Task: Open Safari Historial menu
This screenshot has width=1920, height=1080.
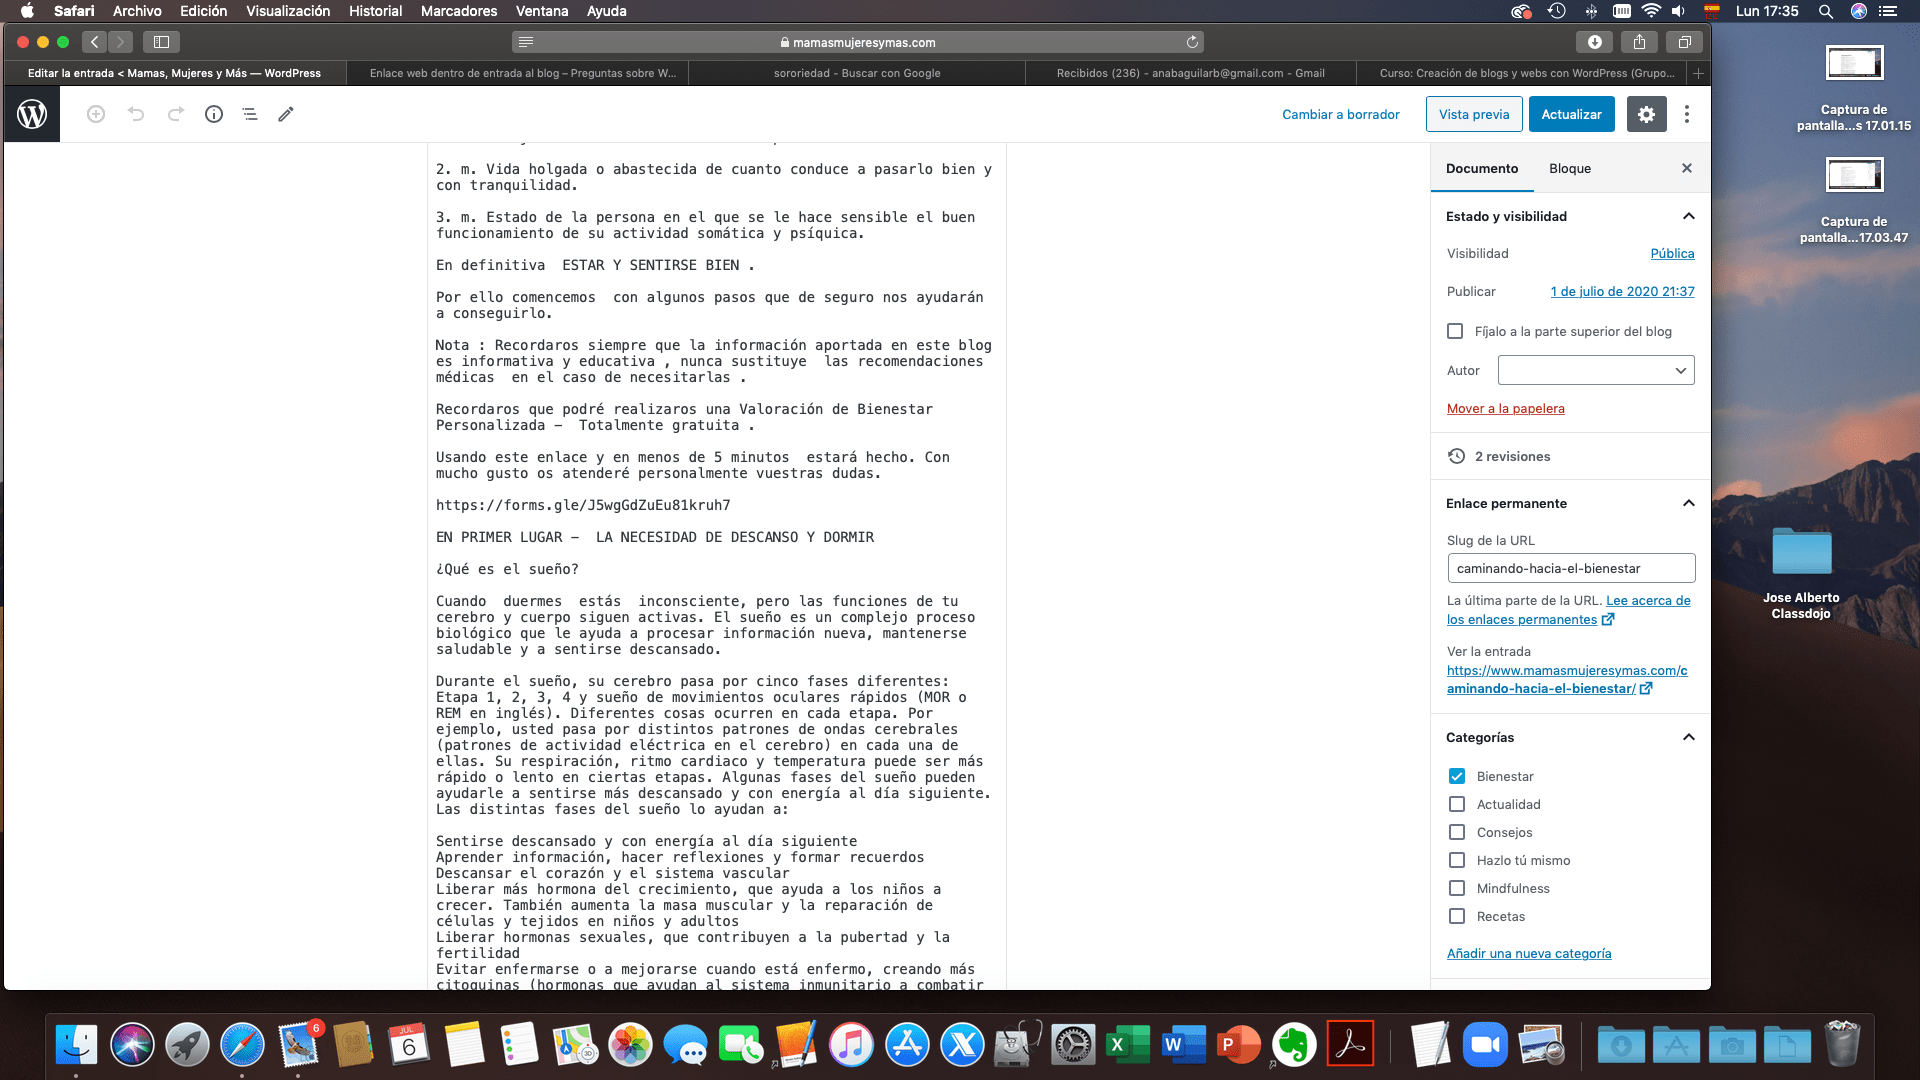Action: click(x=375, y=11)
